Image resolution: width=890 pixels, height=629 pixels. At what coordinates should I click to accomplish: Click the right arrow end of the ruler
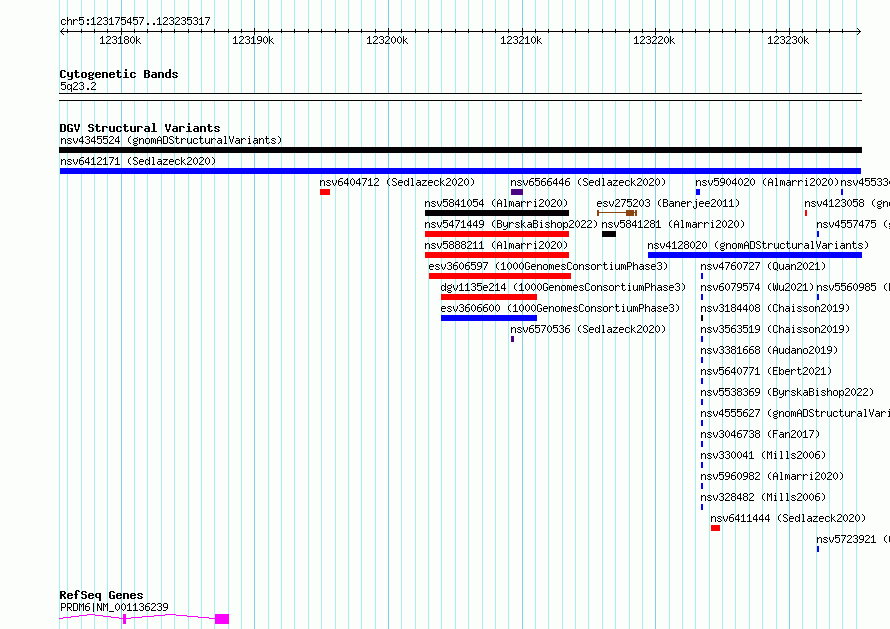[859, 32]
